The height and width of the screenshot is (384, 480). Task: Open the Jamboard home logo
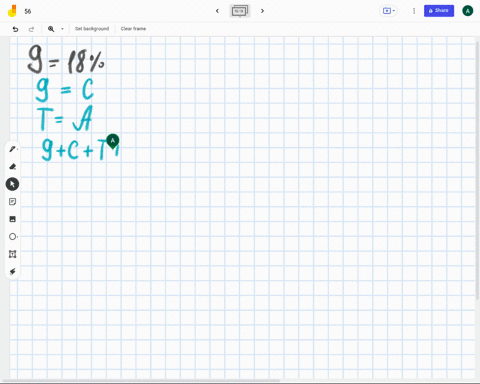coord(12,11)
